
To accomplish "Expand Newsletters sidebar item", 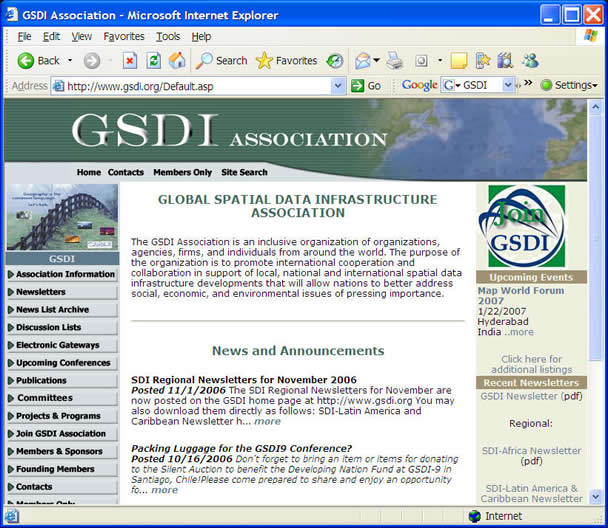I will [62, 292].
